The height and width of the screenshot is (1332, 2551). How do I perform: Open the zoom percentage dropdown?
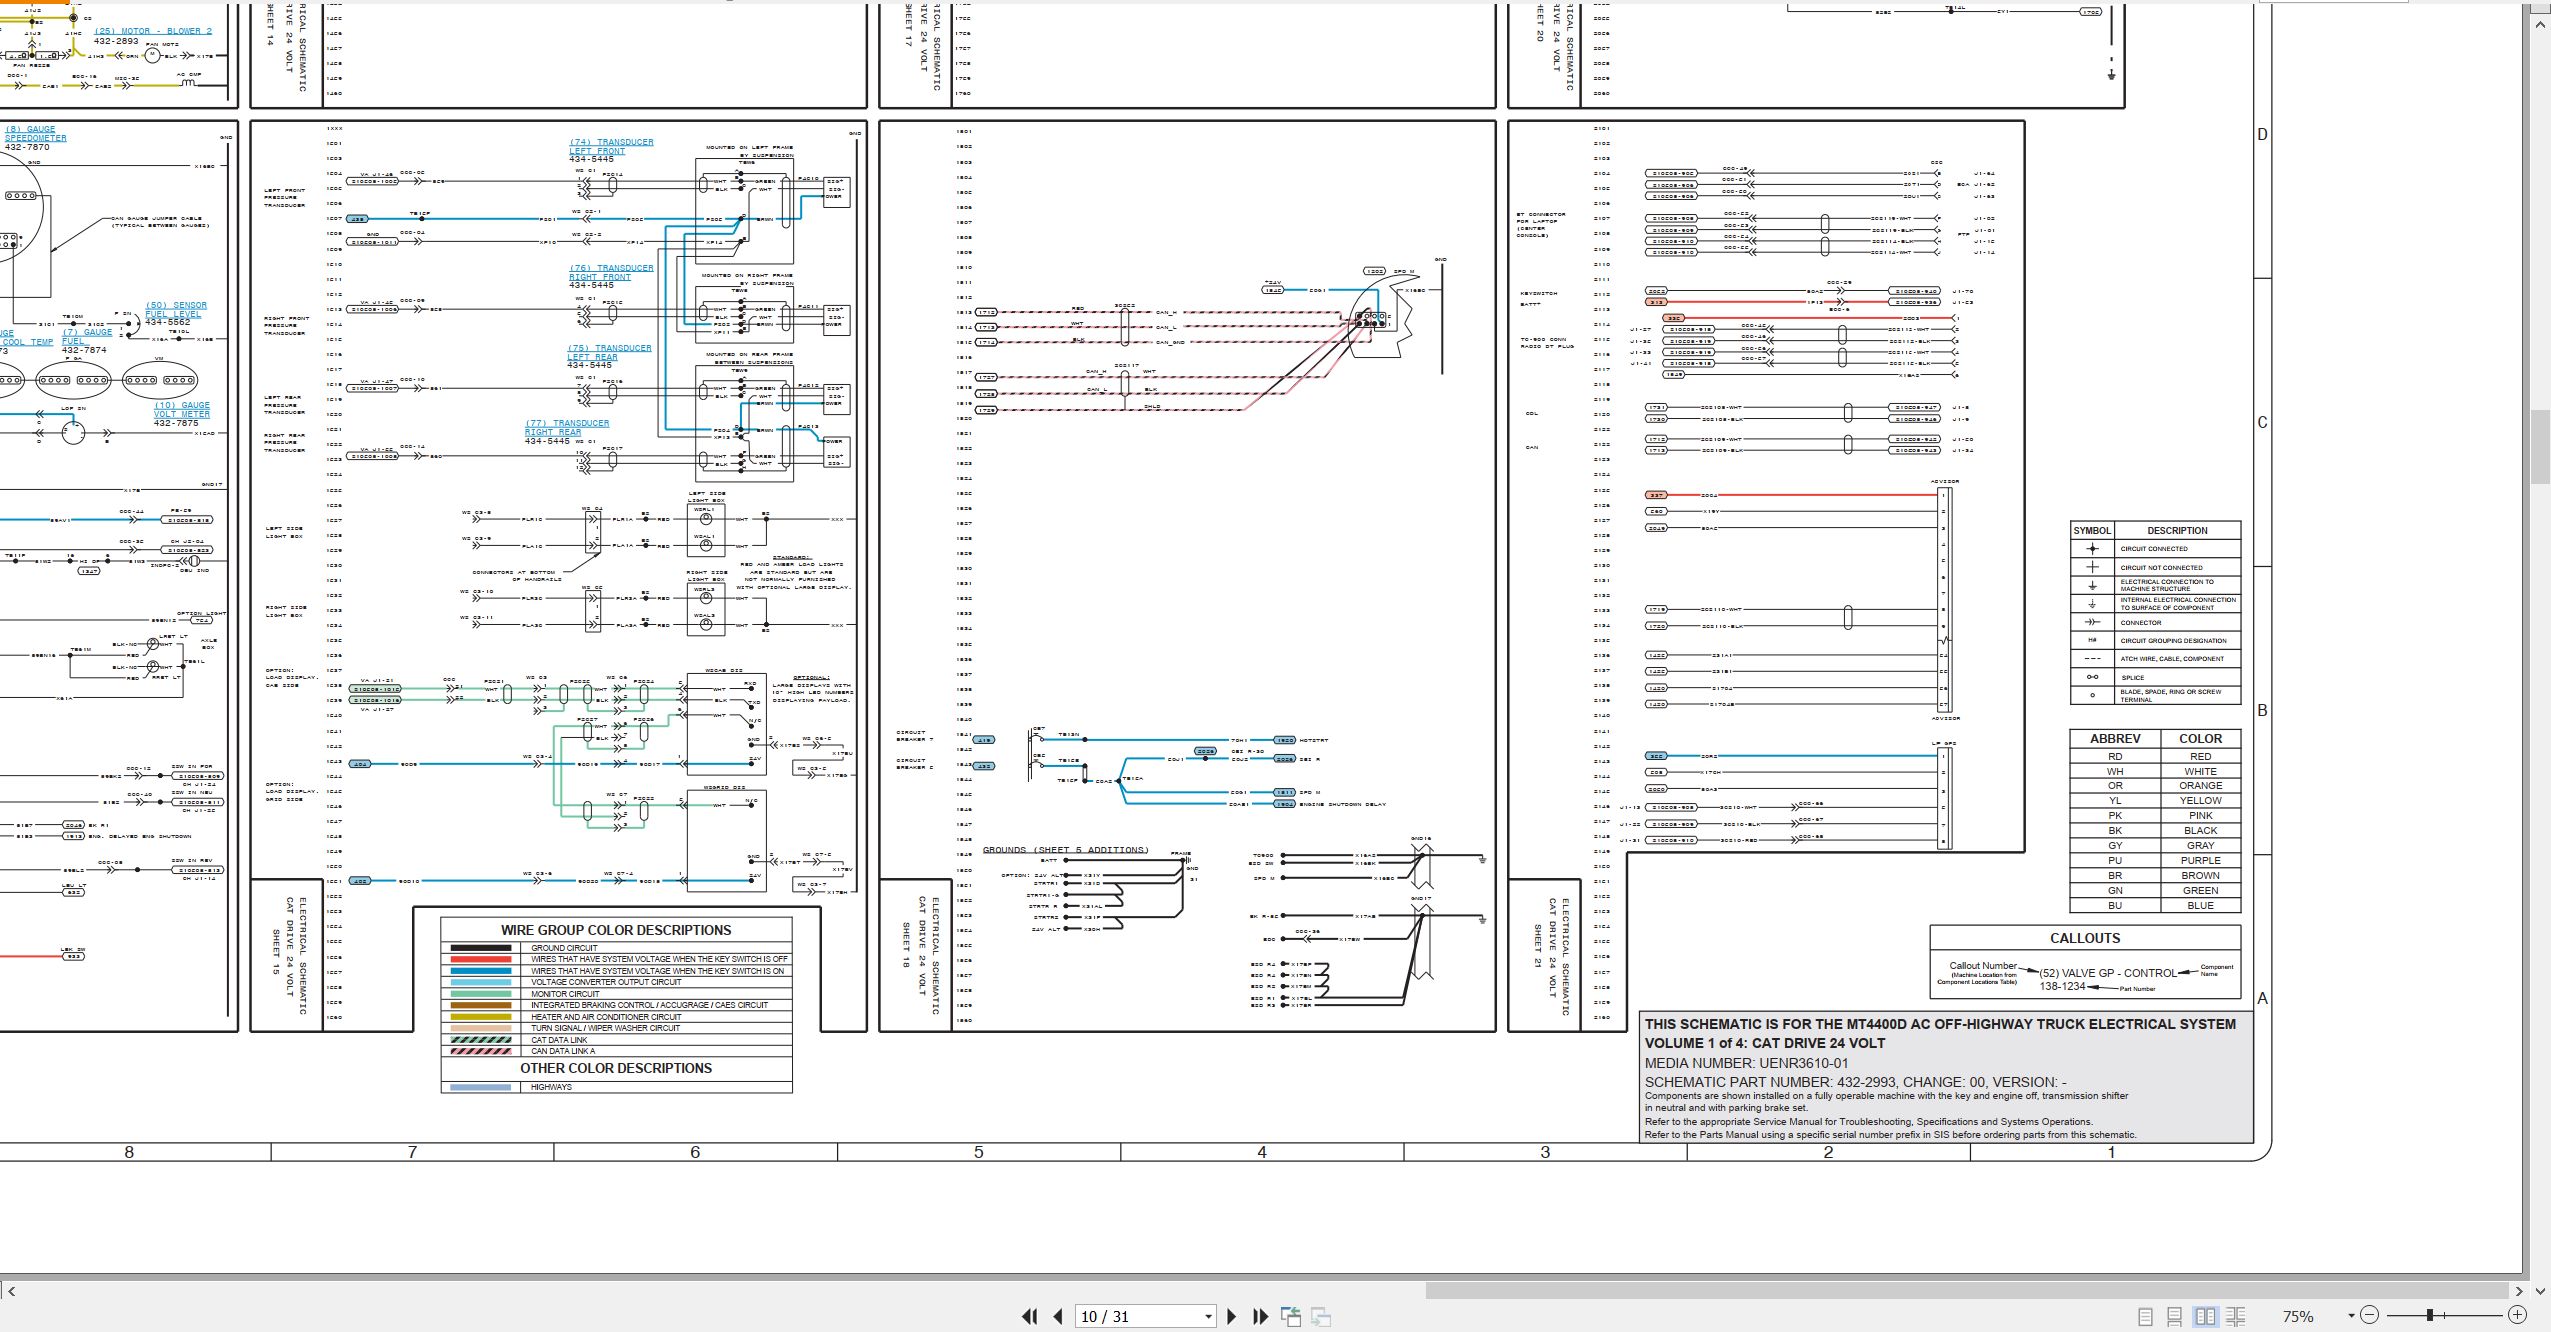pyautogui.click(x=2350, y=1316)
